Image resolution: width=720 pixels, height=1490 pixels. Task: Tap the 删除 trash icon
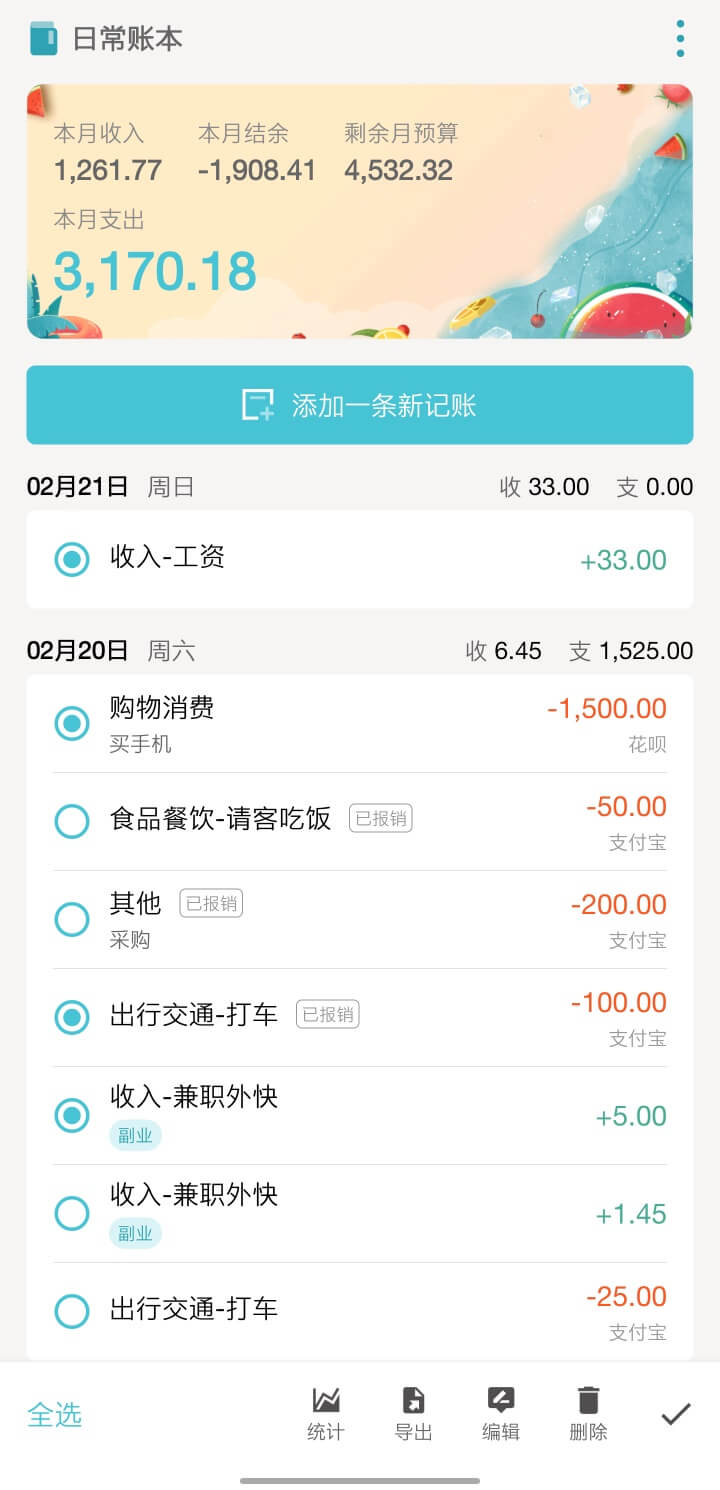(x=588, y=1413)
